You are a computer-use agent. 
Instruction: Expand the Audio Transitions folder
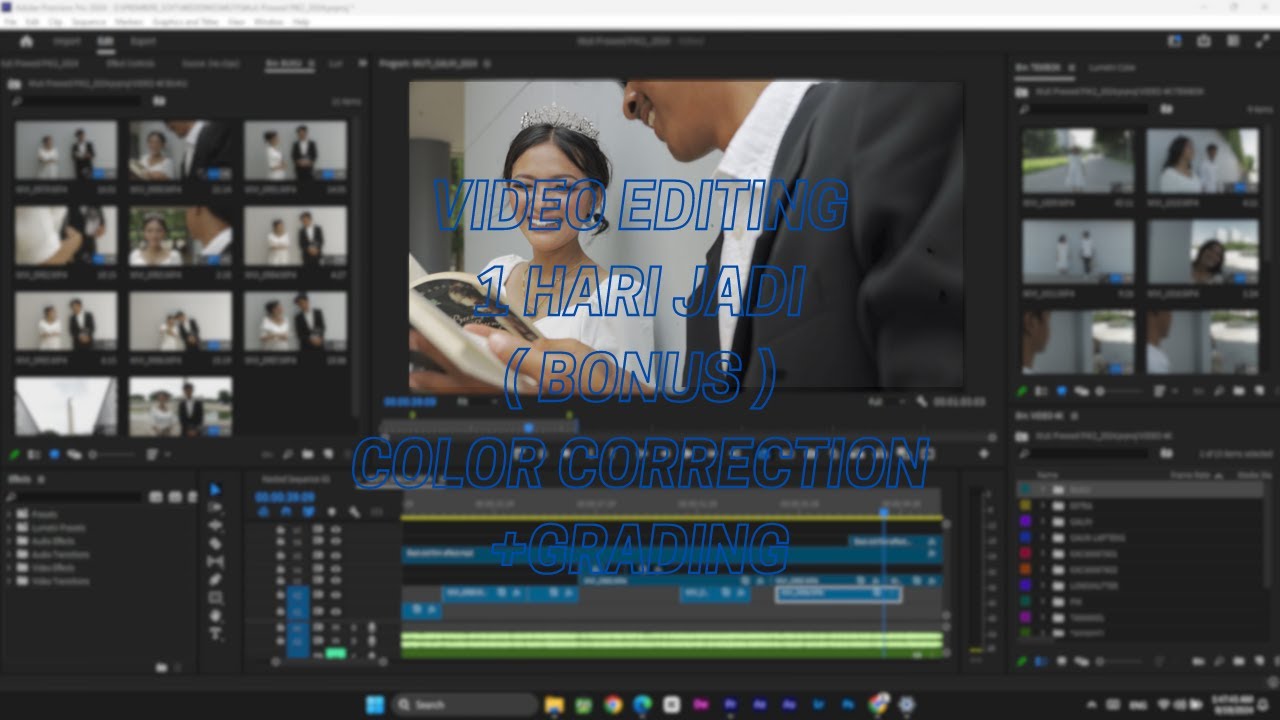tap(10, 554)
